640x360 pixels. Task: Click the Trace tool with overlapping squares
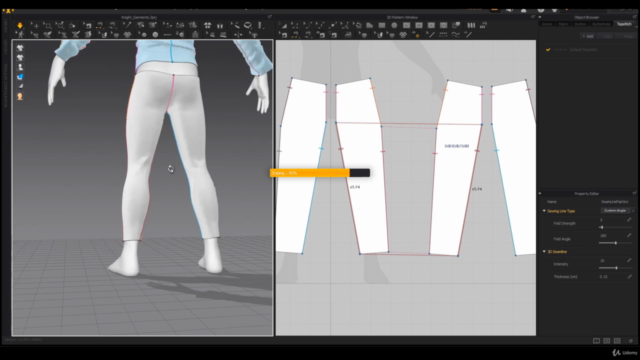pos(456,25)
